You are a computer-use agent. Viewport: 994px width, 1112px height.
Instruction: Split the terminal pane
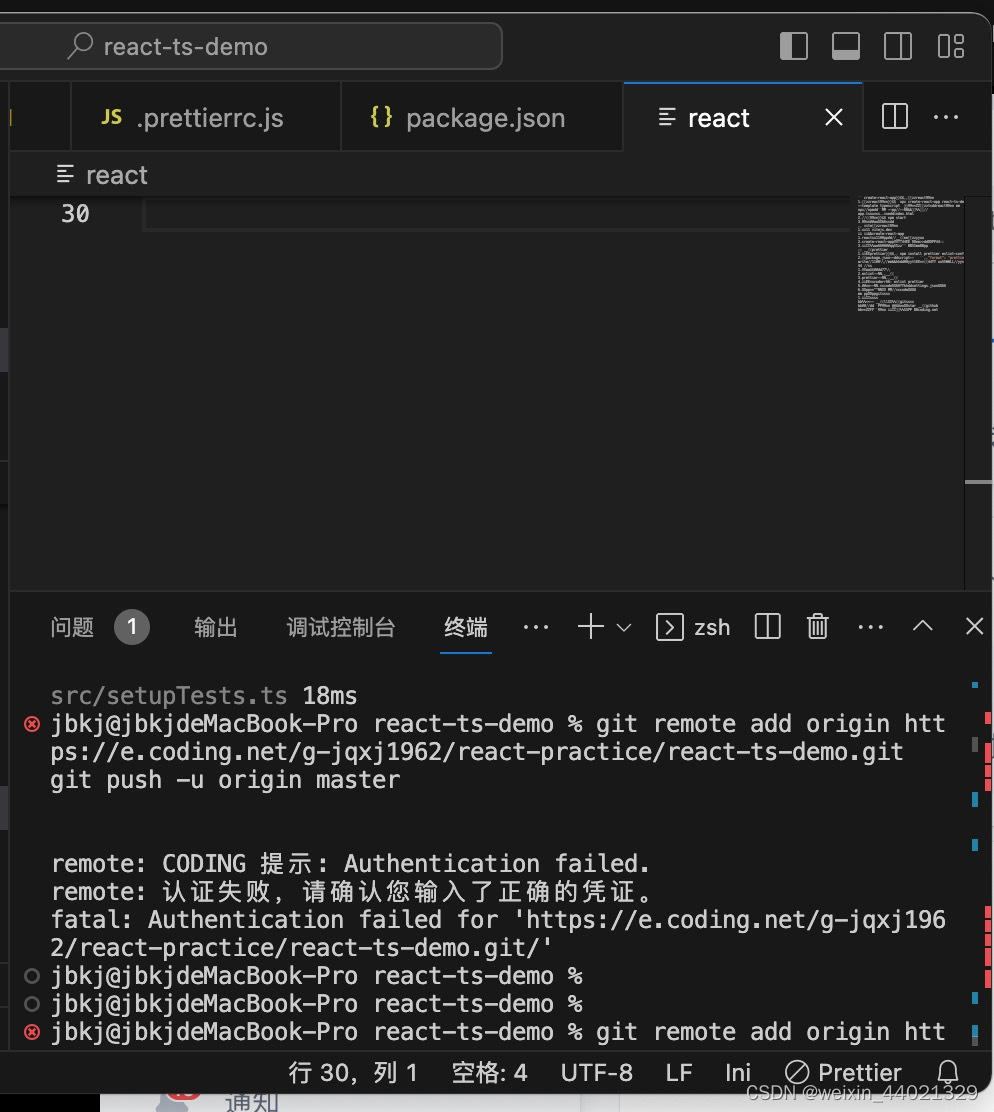pos(767,627)
